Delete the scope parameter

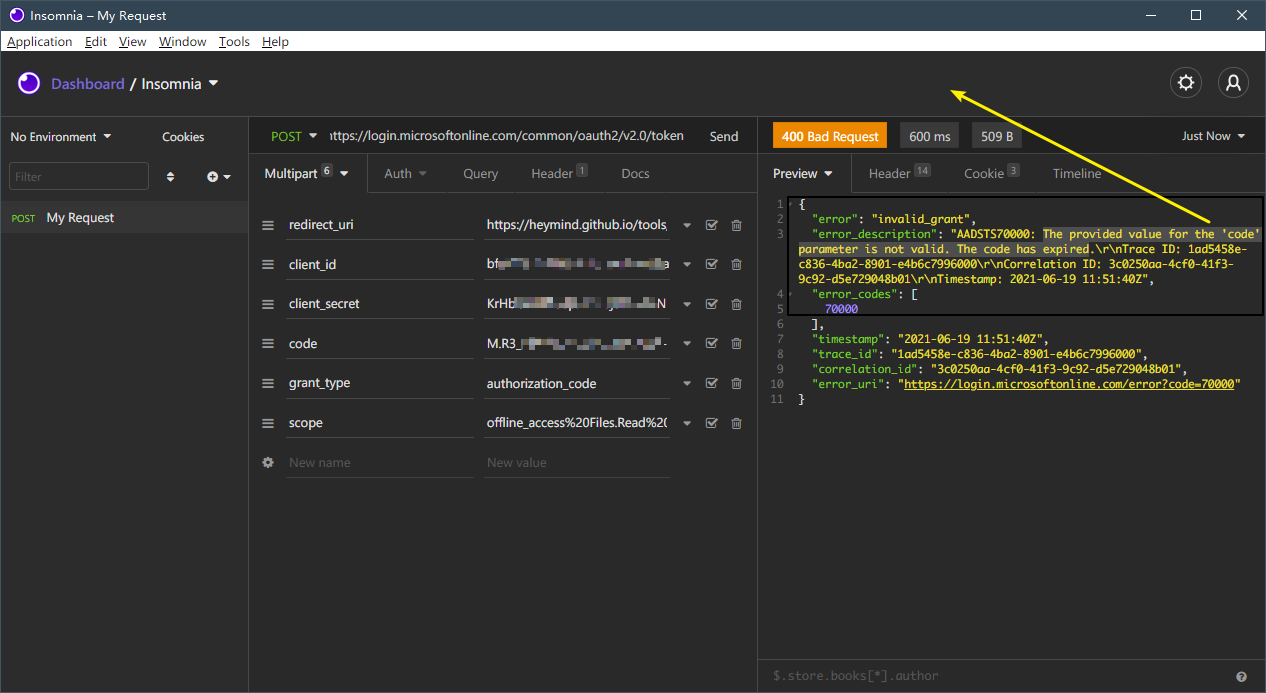[x=737, y=424]
